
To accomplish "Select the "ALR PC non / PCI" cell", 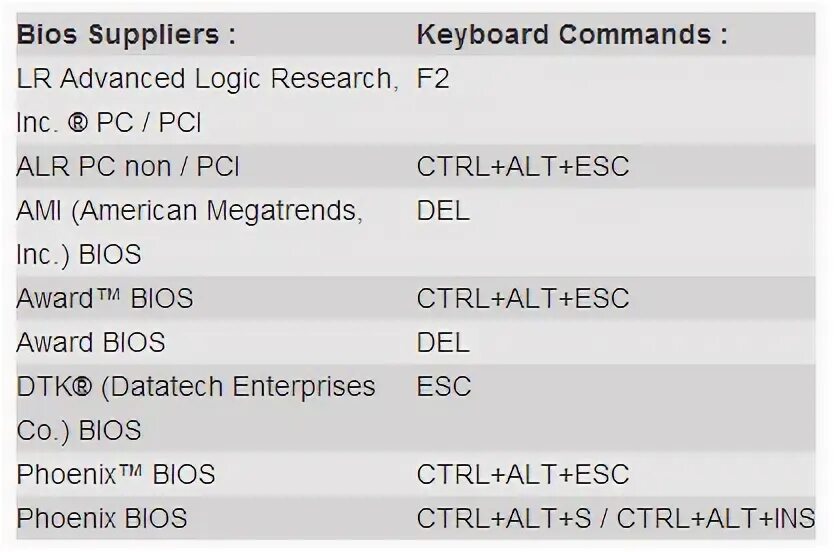I will pos(127,166).
